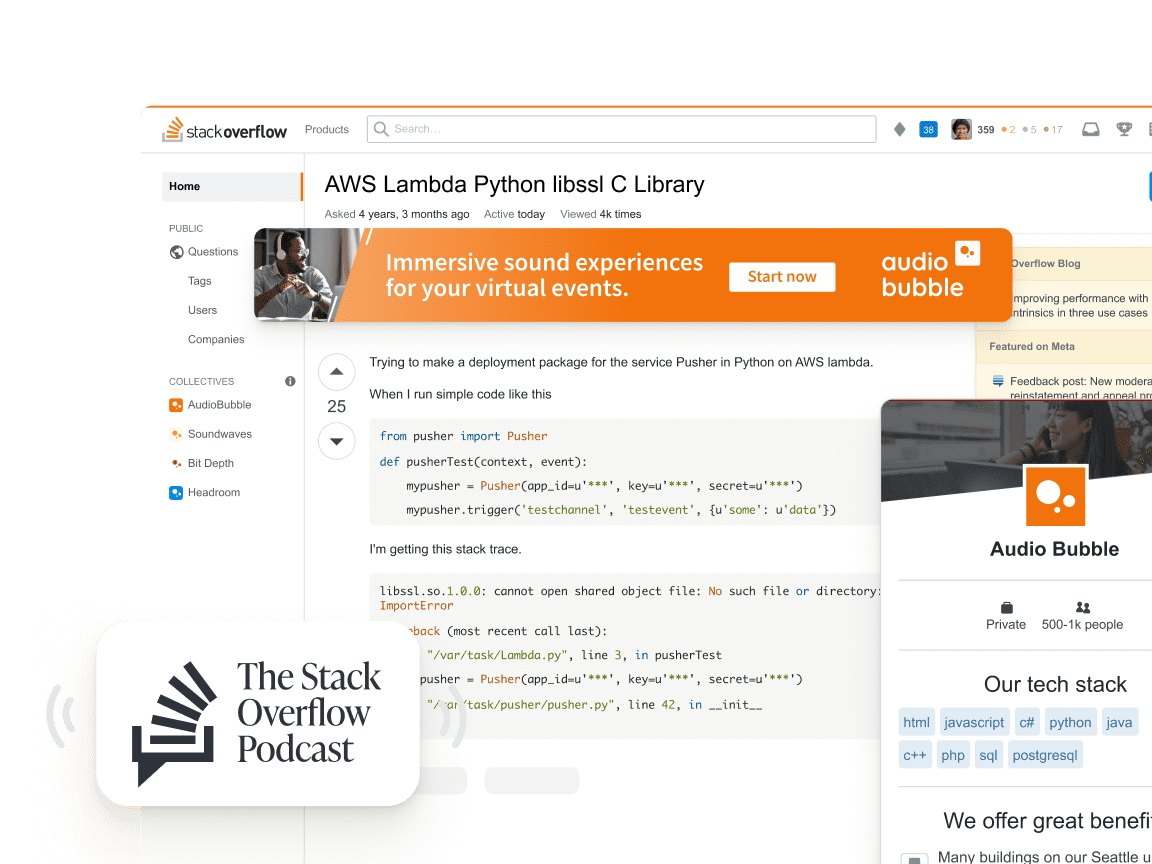Downvote the question
This screenshot has height=864, width=1152.
coord(336,442)
